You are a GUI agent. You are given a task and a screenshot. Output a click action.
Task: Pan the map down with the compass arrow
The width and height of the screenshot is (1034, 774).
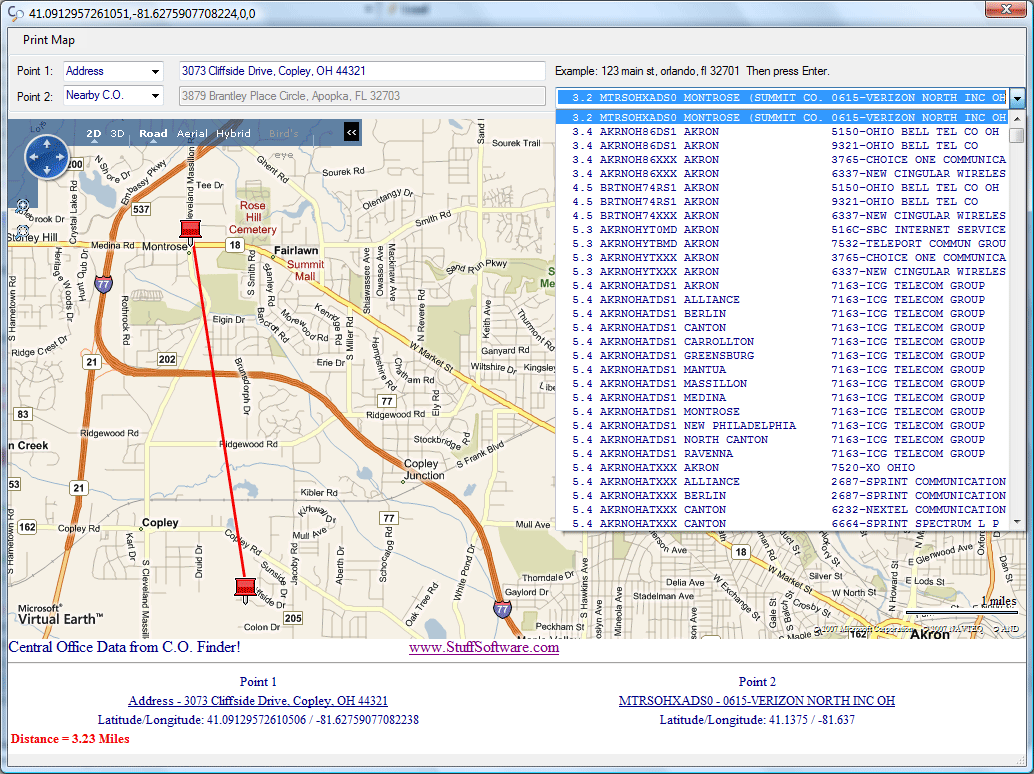47,169
